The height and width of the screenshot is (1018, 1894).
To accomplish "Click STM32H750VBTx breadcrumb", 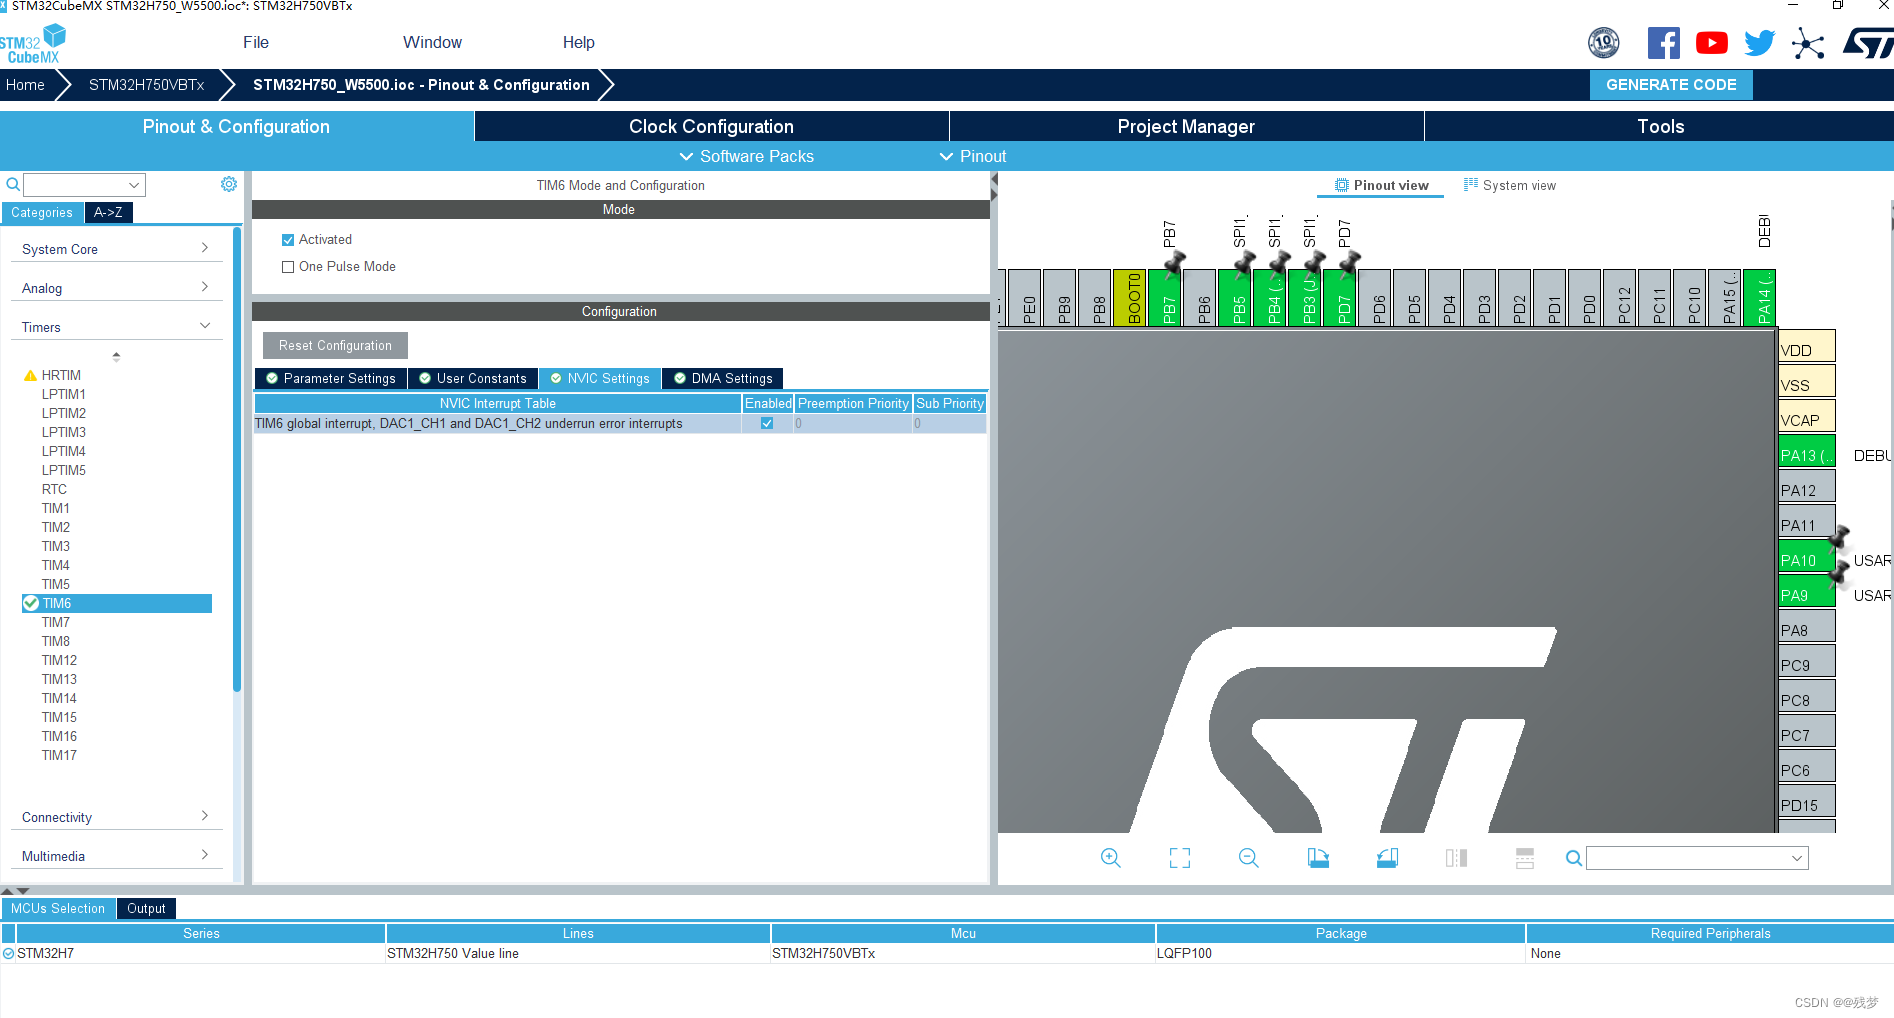I will (x=146, y=85).
